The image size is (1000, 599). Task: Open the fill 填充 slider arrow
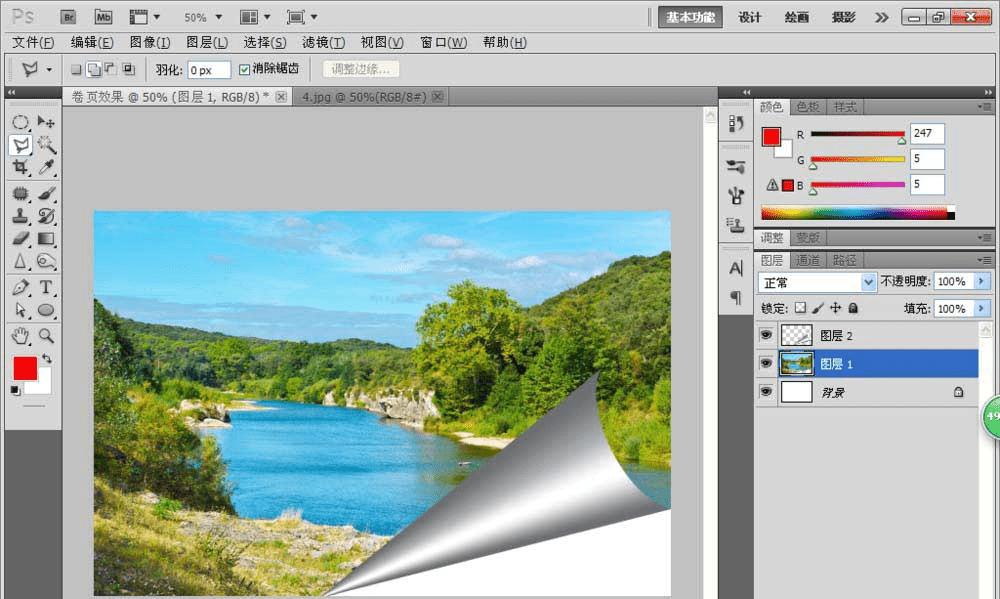982,309
